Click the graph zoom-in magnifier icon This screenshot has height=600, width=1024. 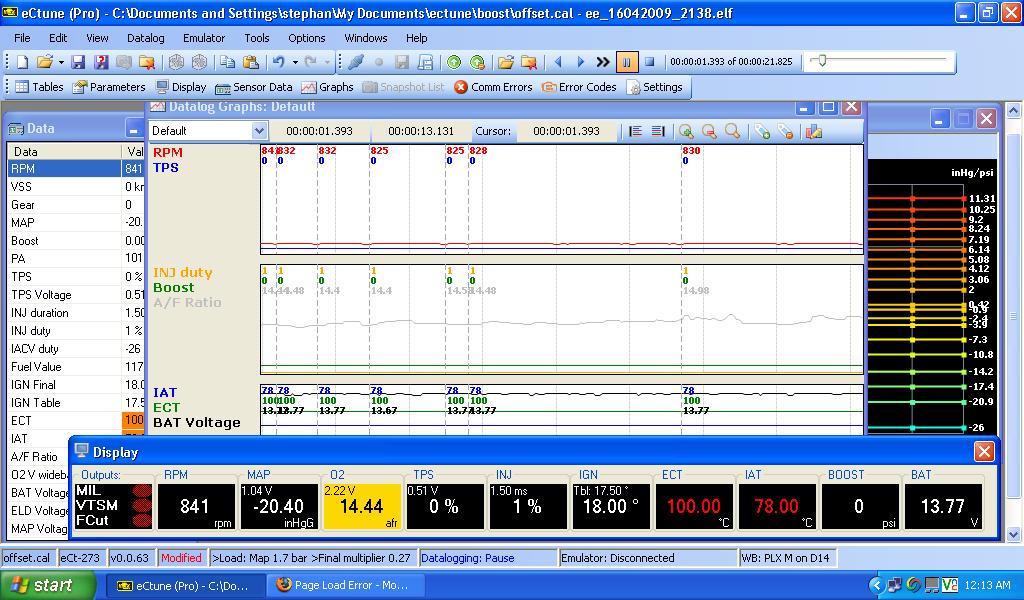[686, 131]
